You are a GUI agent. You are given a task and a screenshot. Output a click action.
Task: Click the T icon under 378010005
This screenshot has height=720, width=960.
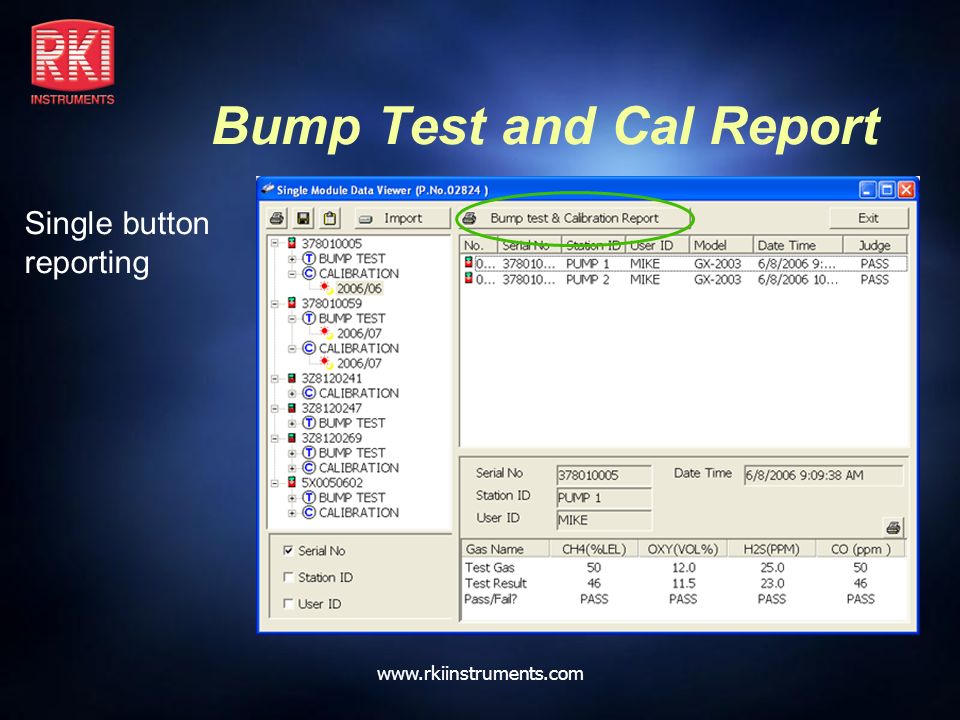point(309,258)
